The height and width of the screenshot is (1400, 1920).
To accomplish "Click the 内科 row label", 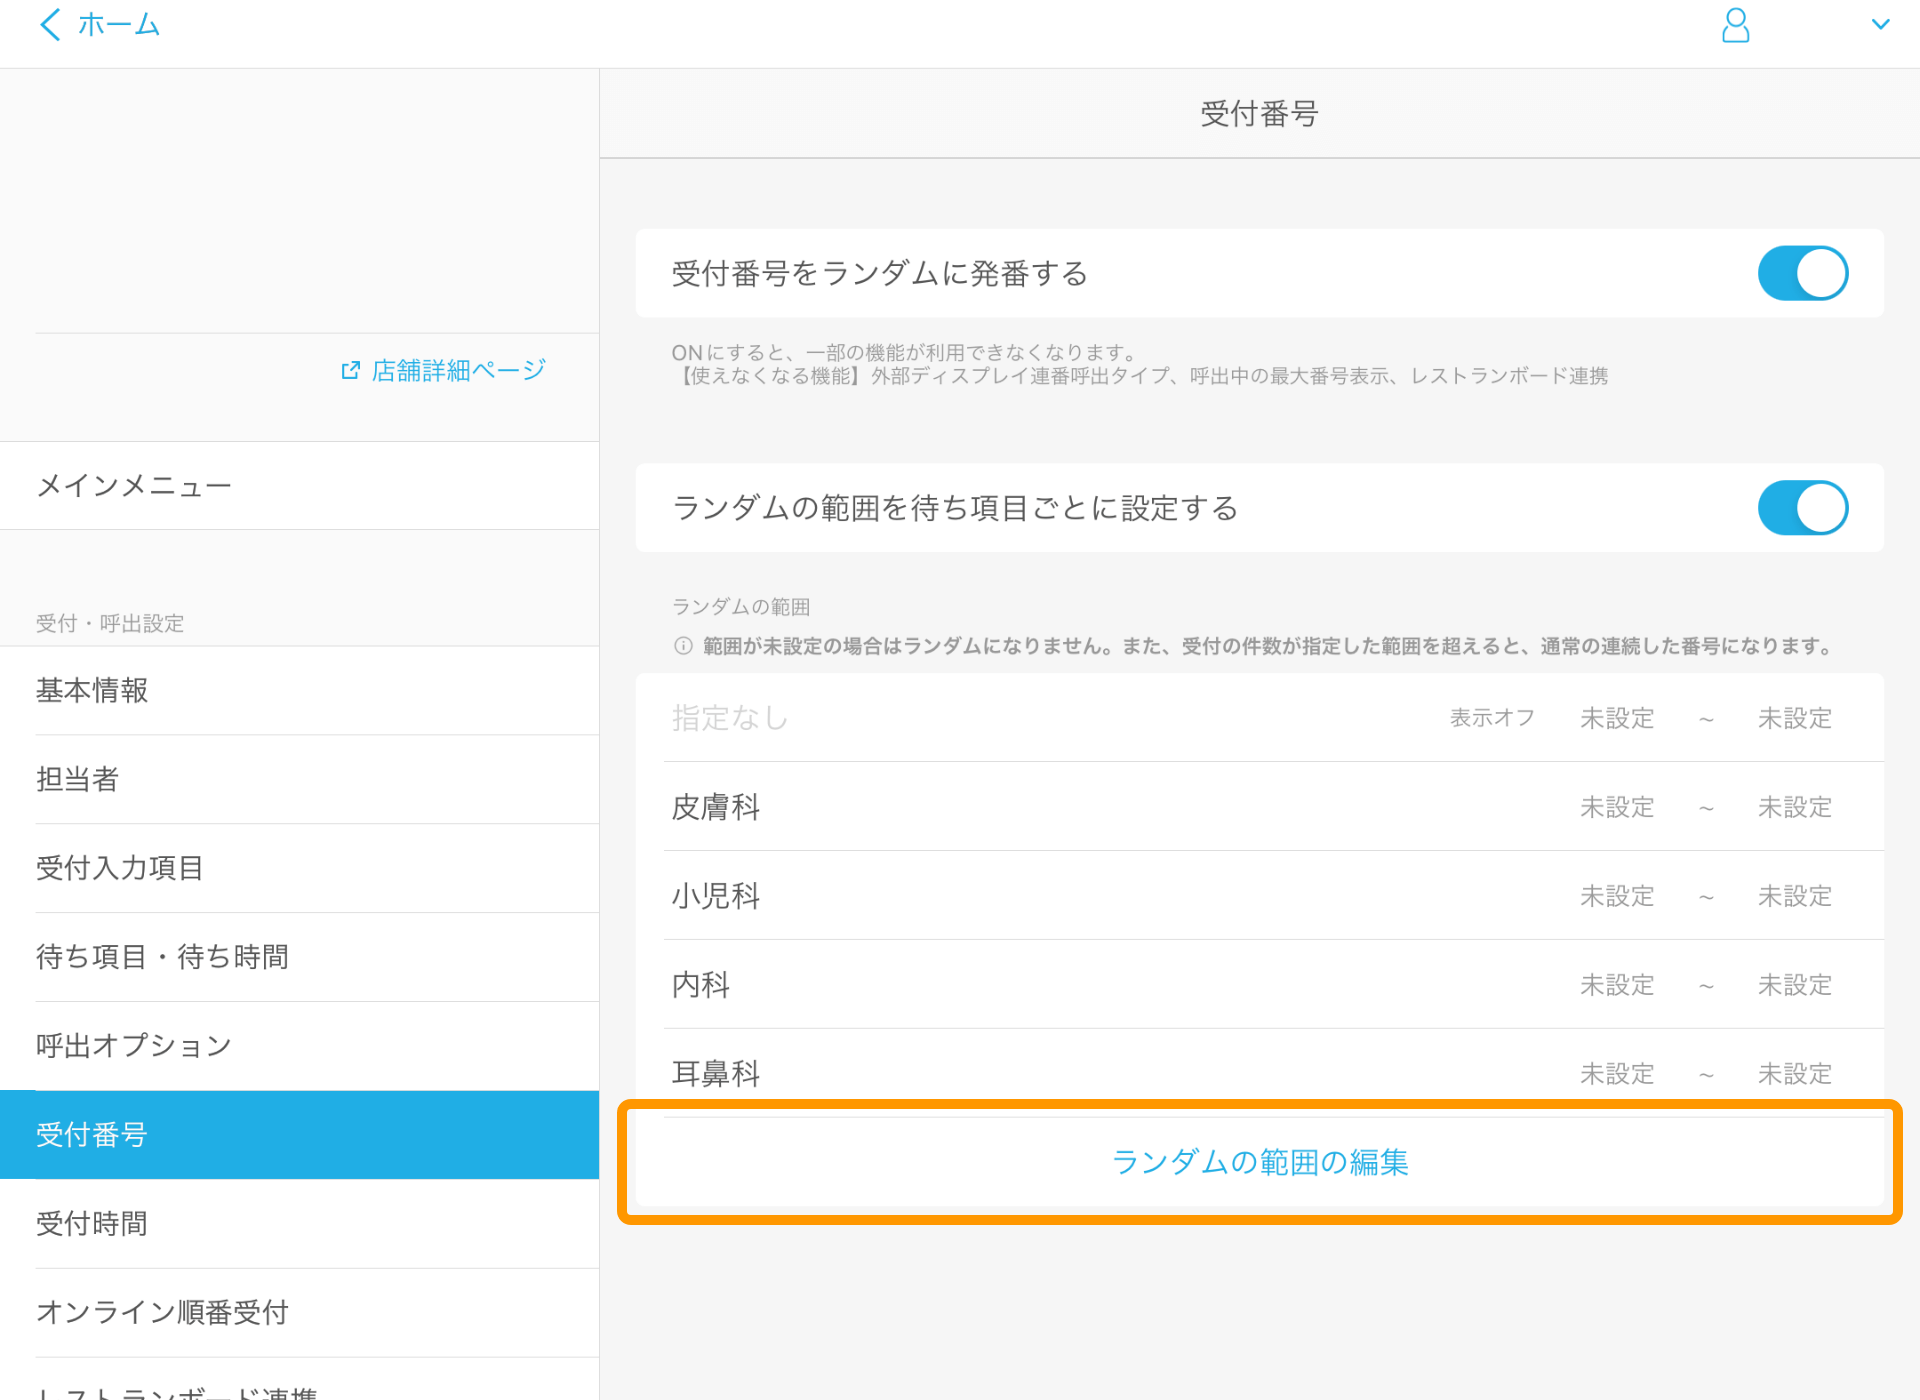I will point(701,985).
